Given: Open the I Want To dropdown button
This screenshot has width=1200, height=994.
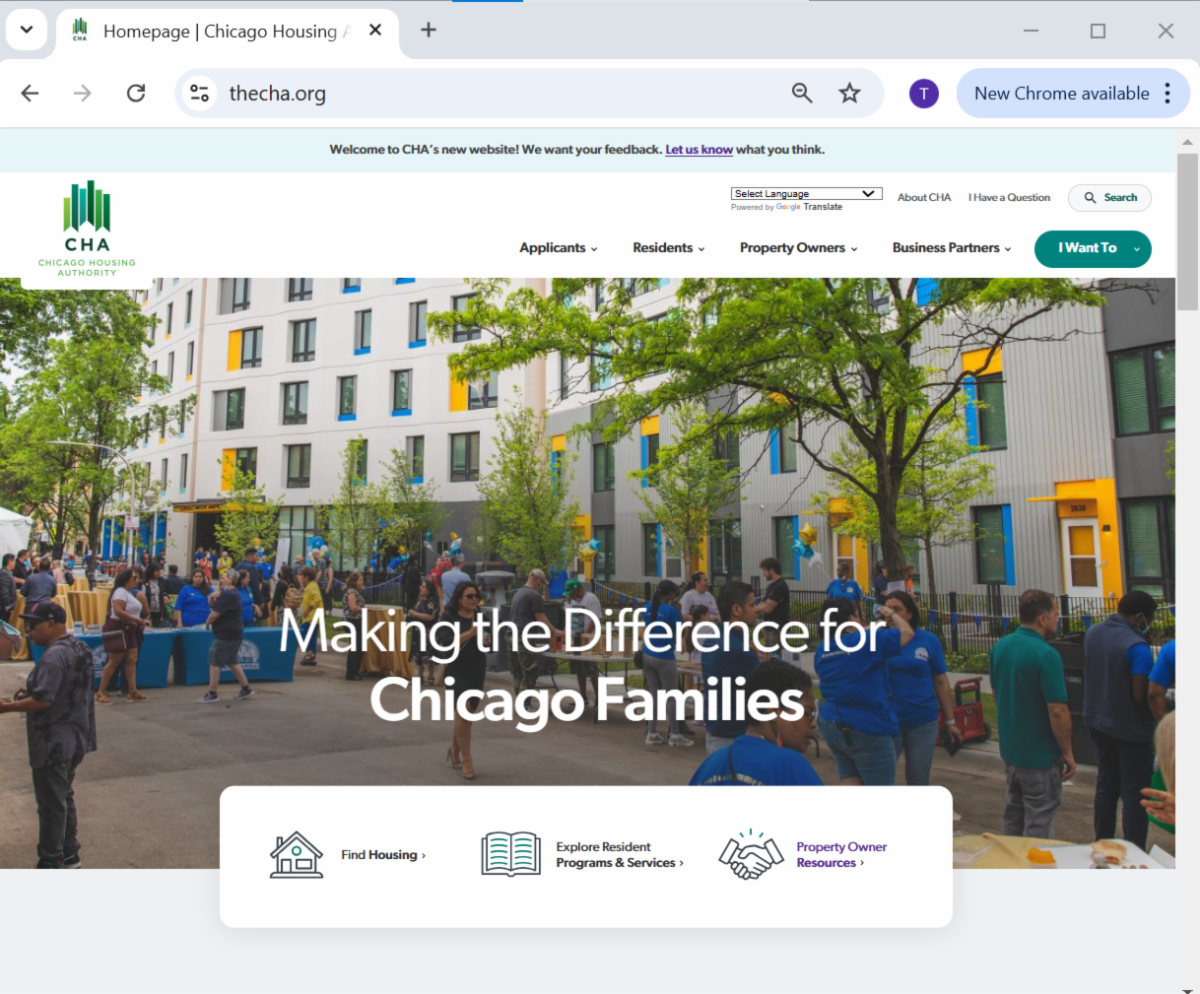Looking at the screenshot, I should 1092,249.
